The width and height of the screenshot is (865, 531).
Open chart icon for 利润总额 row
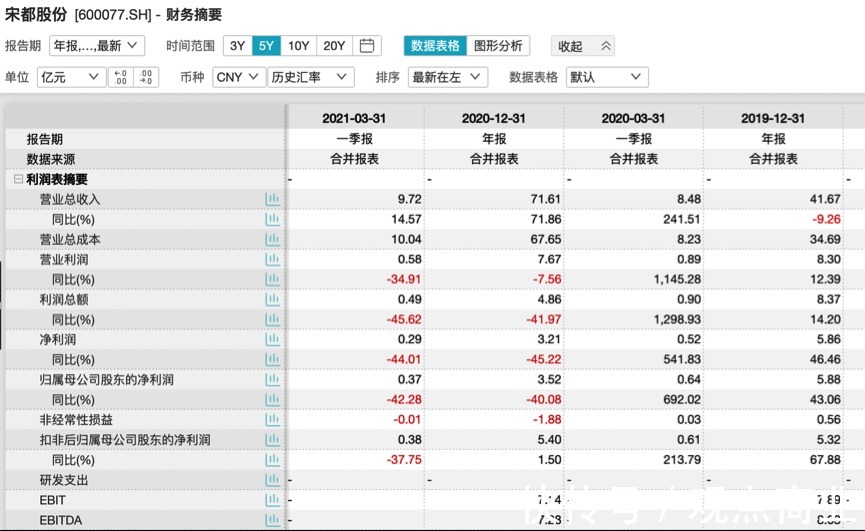click(273, 299)
